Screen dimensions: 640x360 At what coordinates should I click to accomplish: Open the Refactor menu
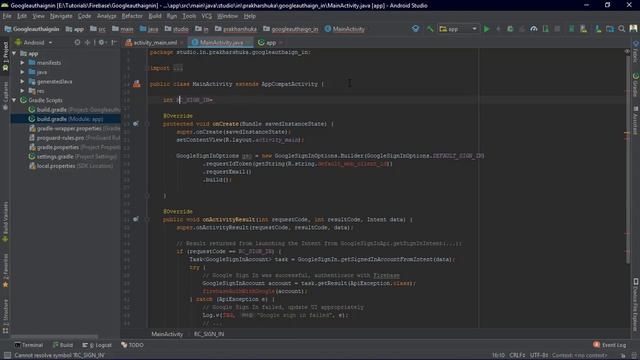(x=132, y=16)
